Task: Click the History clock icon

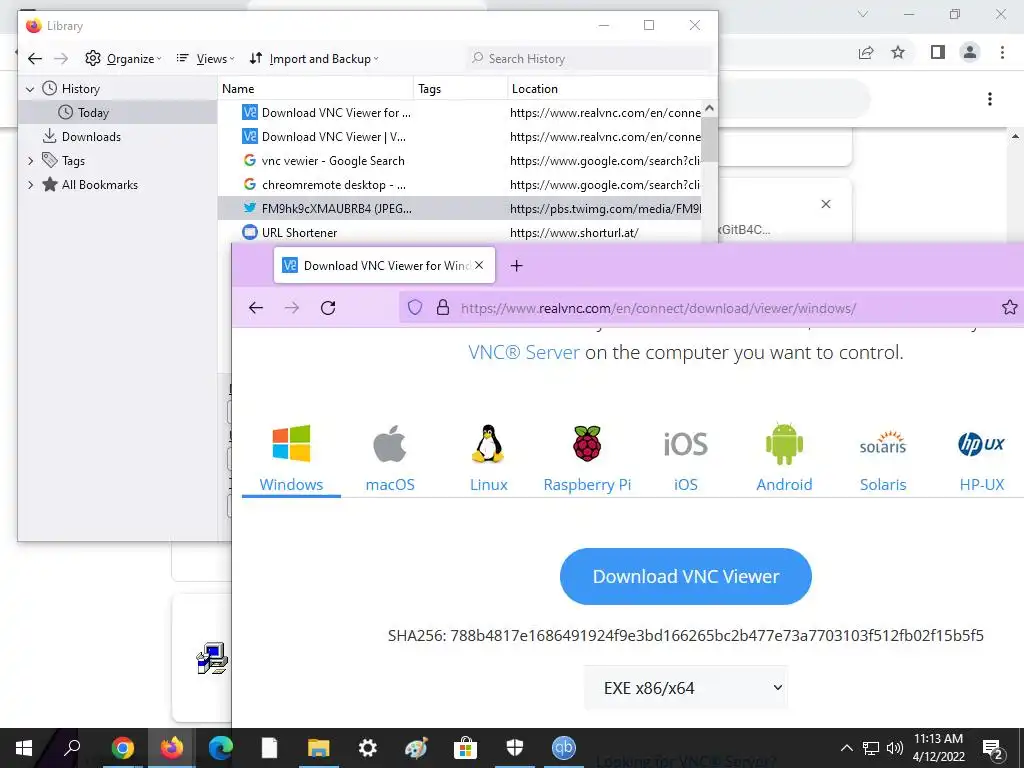Action: [x=50, y=88]
